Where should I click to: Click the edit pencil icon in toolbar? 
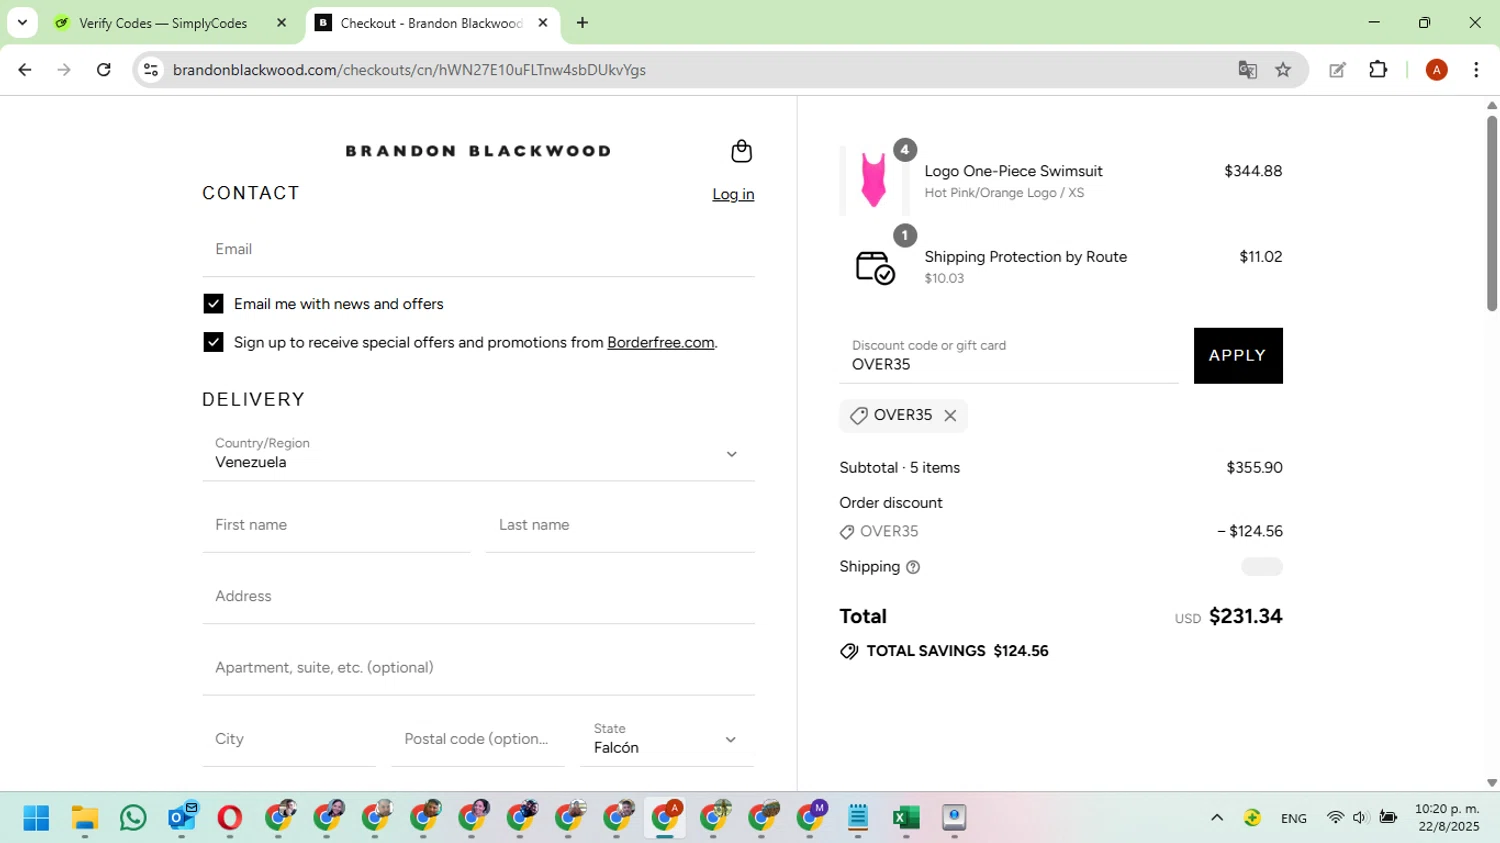1337,70
